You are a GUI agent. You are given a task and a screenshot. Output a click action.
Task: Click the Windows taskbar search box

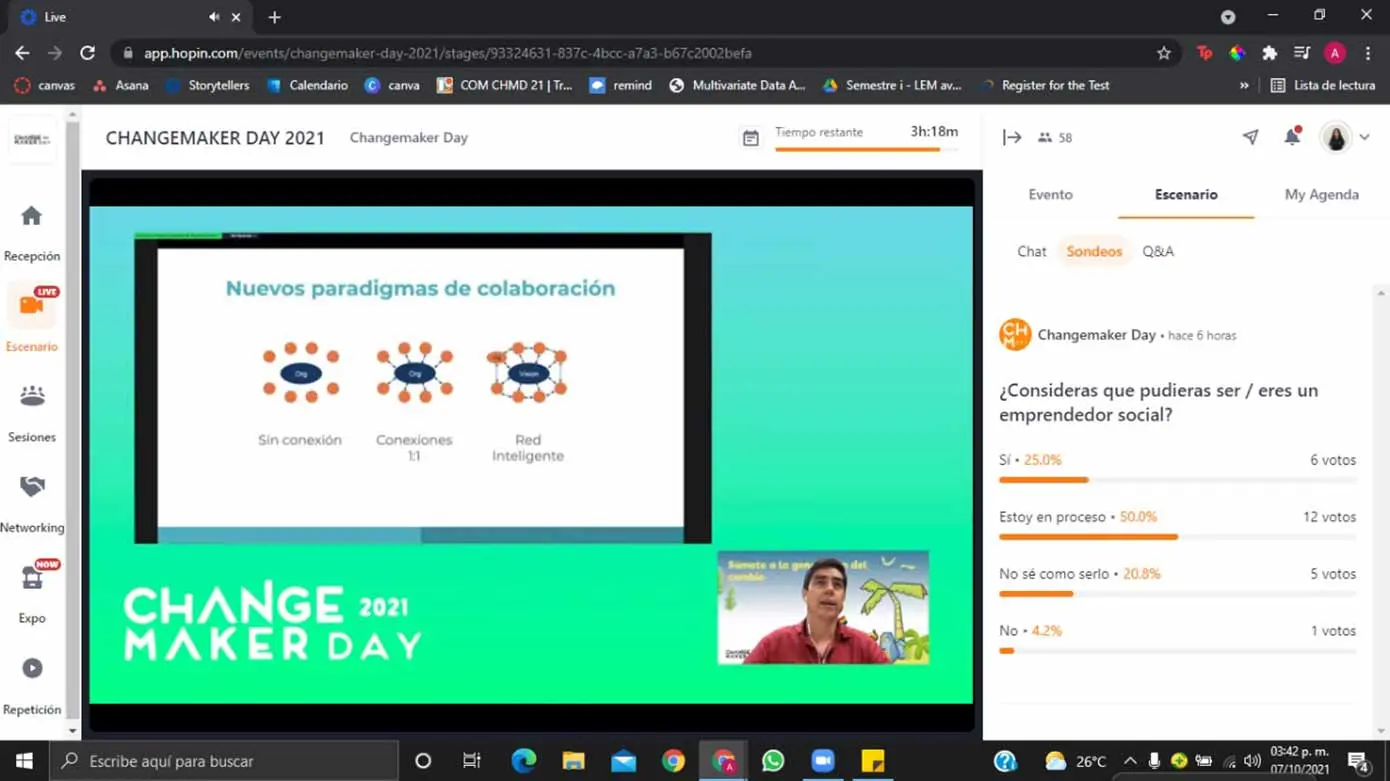pos(224,761)
